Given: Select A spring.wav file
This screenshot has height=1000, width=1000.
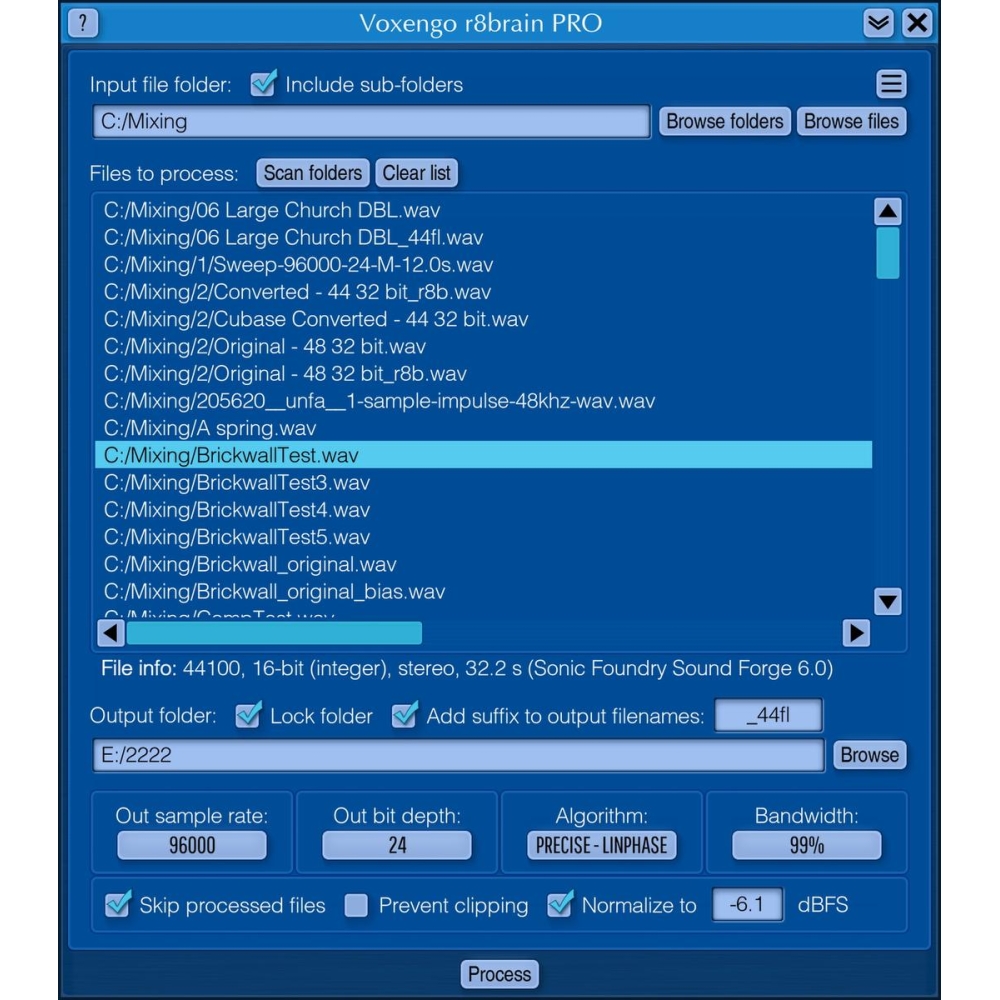Looking at the screenshot, I should [483, 428].
